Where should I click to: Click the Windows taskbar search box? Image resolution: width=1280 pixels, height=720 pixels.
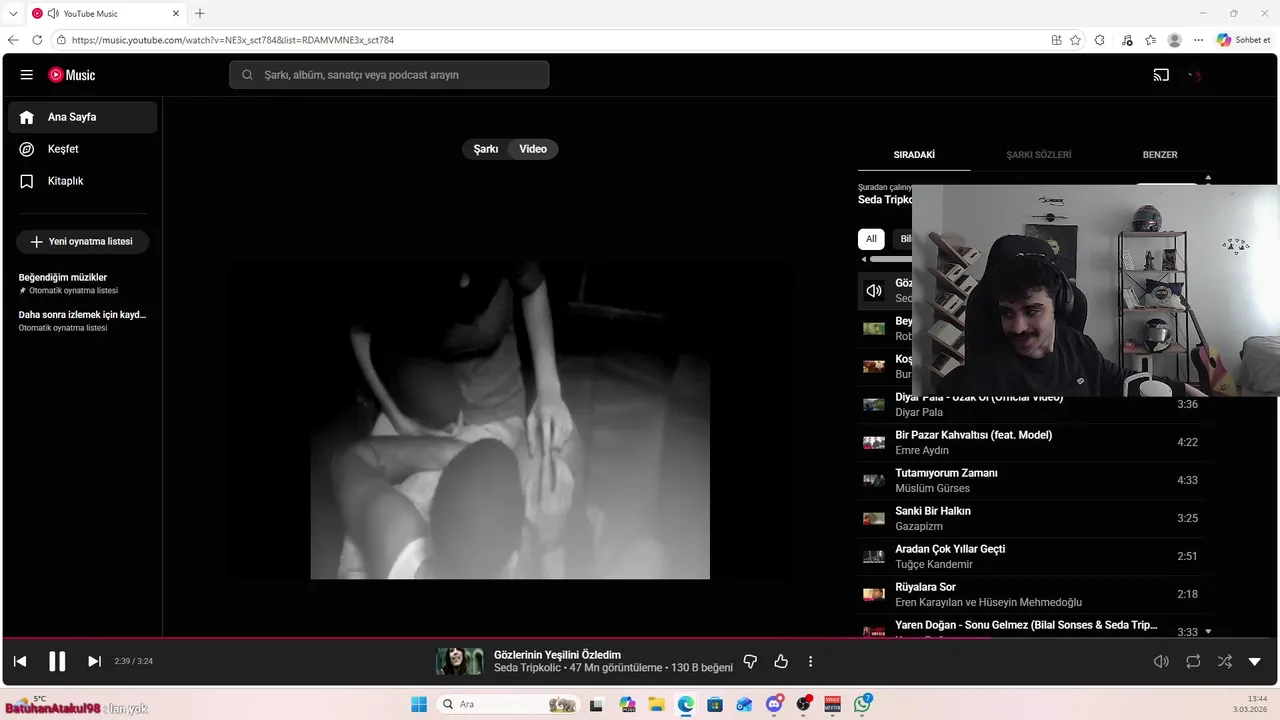(507, 704)
